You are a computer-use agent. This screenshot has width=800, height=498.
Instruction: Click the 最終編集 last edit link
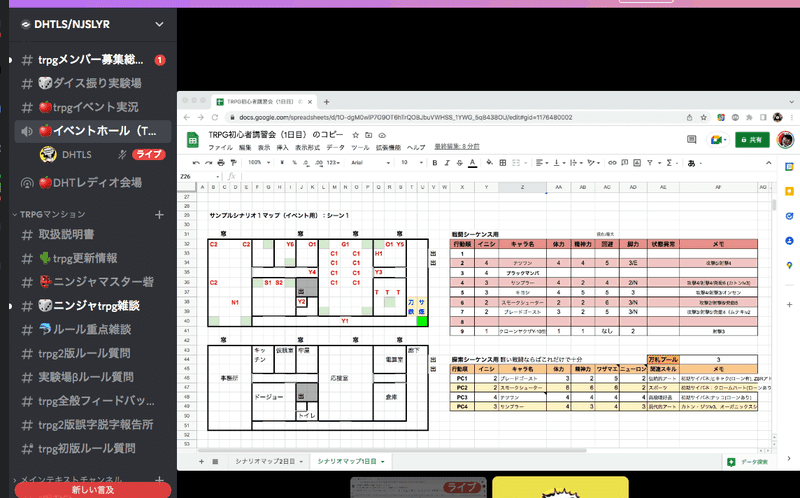457,146
